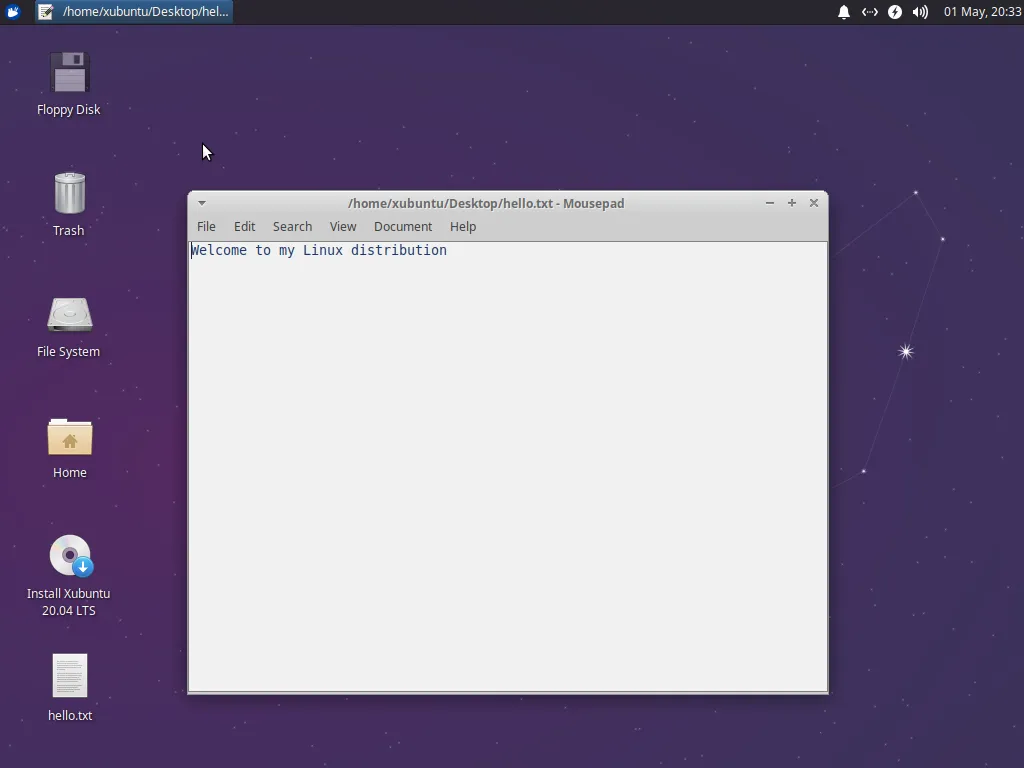Click the word 'Welcome' in the editor
1024x768 pixels.
219,250
